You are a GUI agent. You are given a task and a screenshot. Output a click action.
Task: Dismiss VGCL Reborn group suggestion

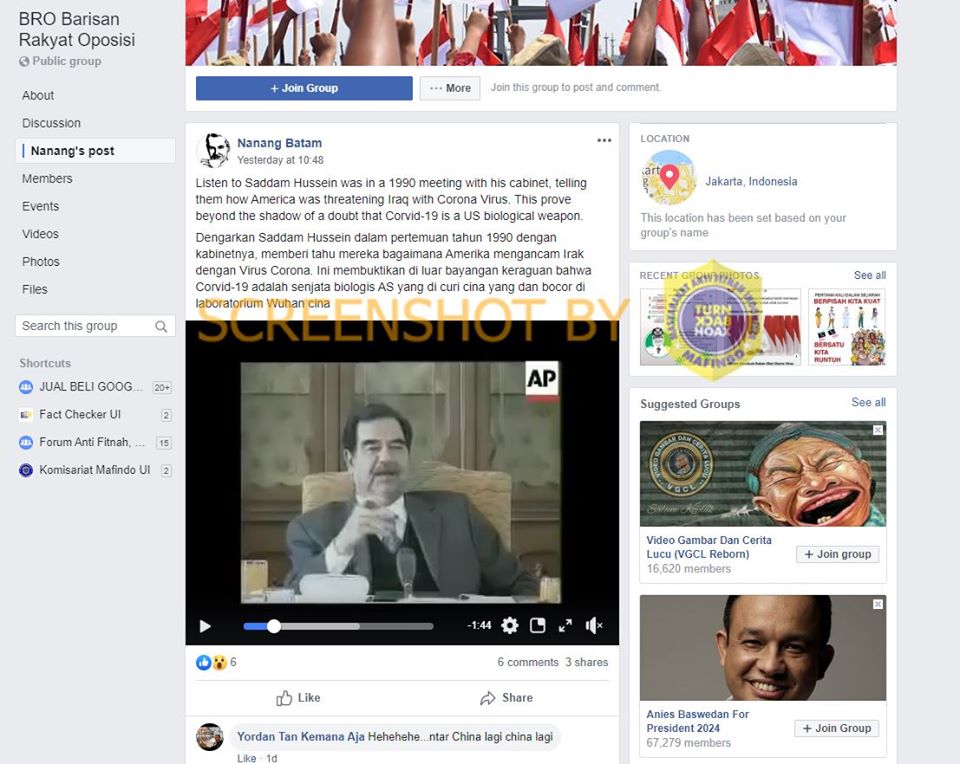878,430
